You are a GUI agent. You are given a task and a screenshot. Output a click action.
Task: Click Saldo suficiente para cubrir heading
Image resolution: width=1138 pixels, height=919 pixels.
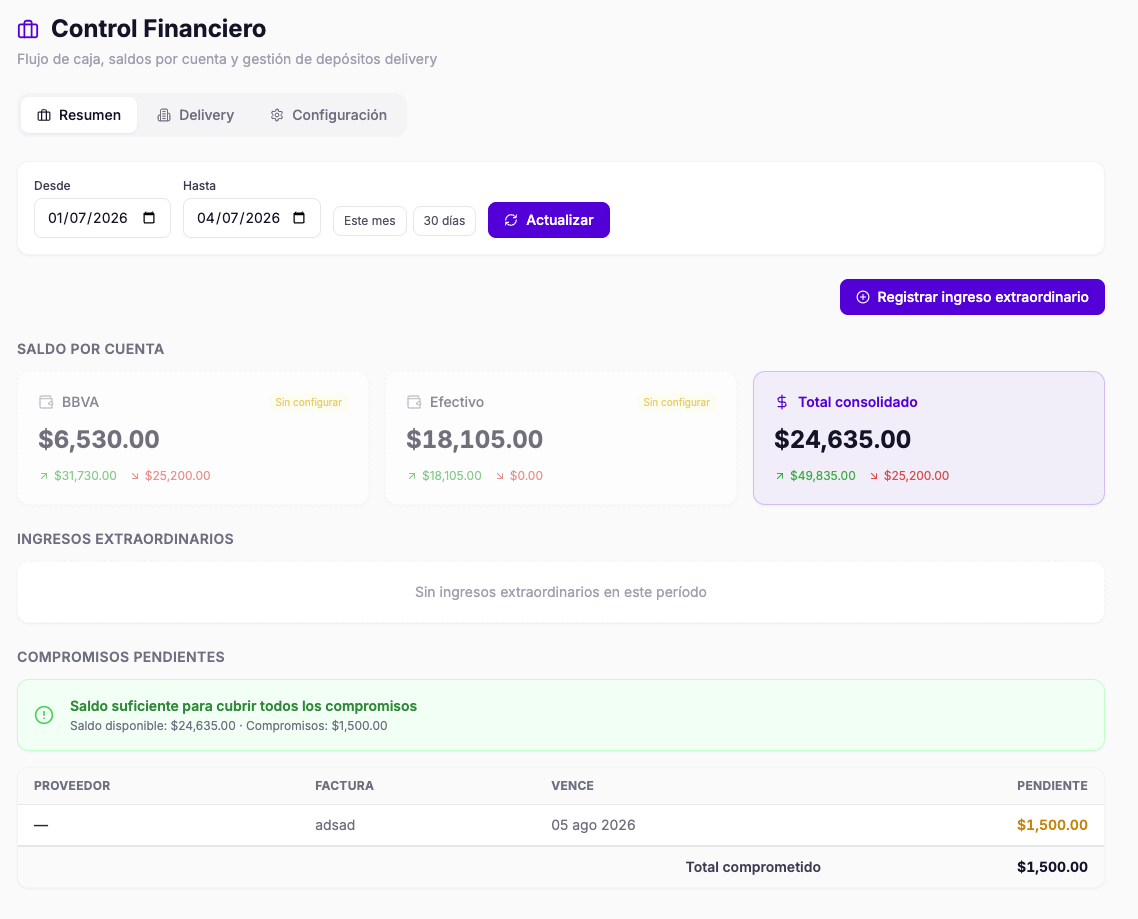243,706
